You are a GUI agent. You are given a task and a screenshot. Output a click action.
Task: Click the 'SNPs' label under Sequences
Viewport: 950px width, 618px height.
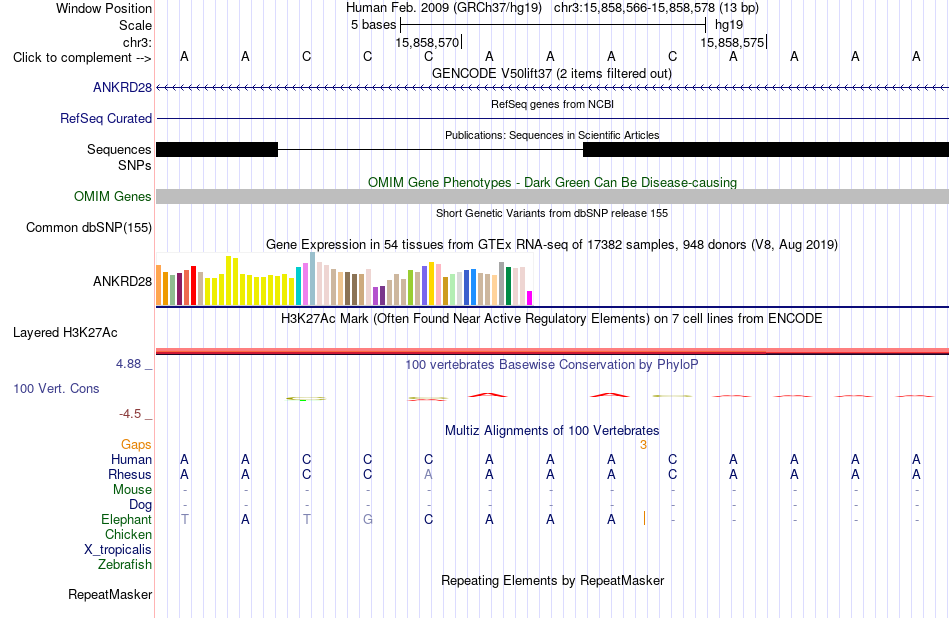click(135, 165)
